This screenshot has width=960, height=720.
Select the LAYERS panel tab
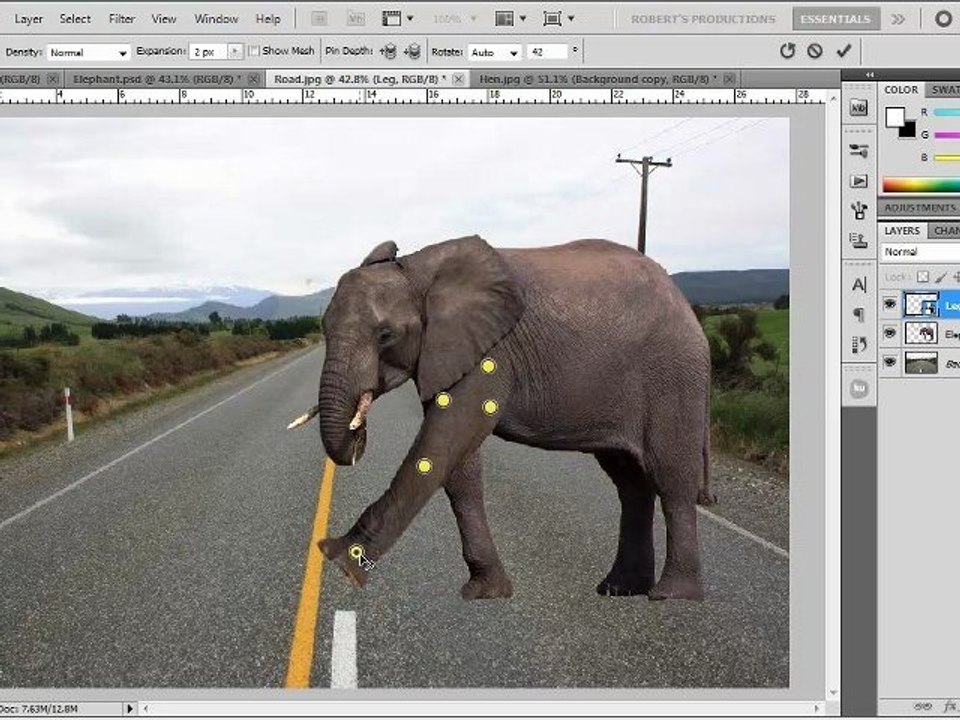coord(902,231)
